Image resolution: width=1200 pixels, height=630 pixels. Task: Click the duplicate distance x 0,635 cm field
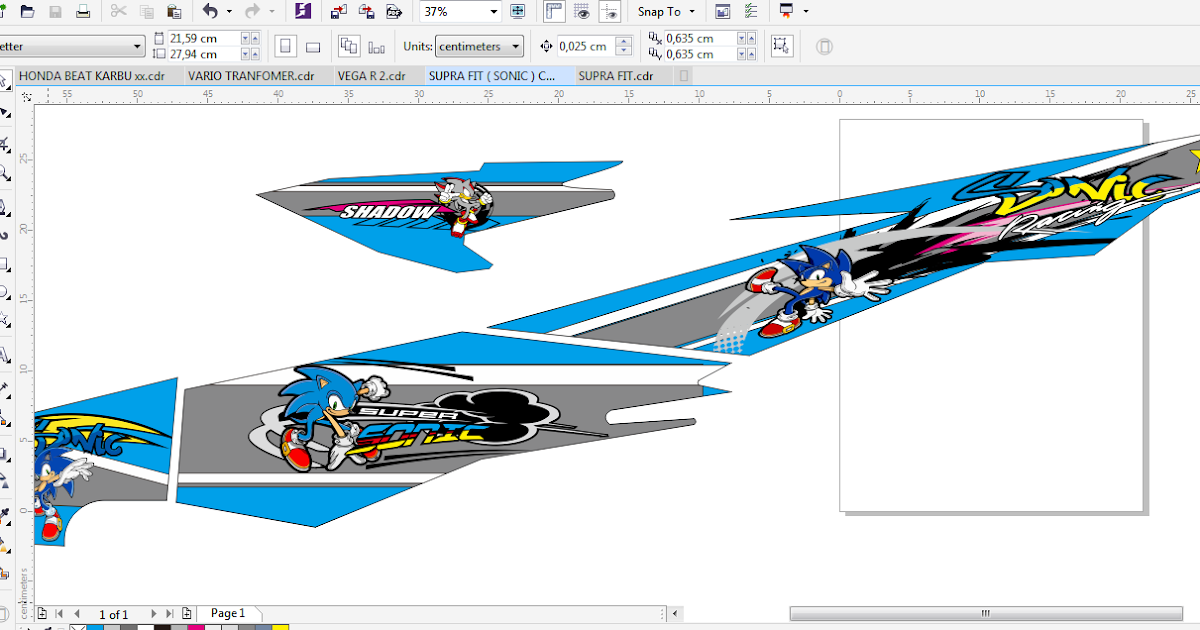699,38
